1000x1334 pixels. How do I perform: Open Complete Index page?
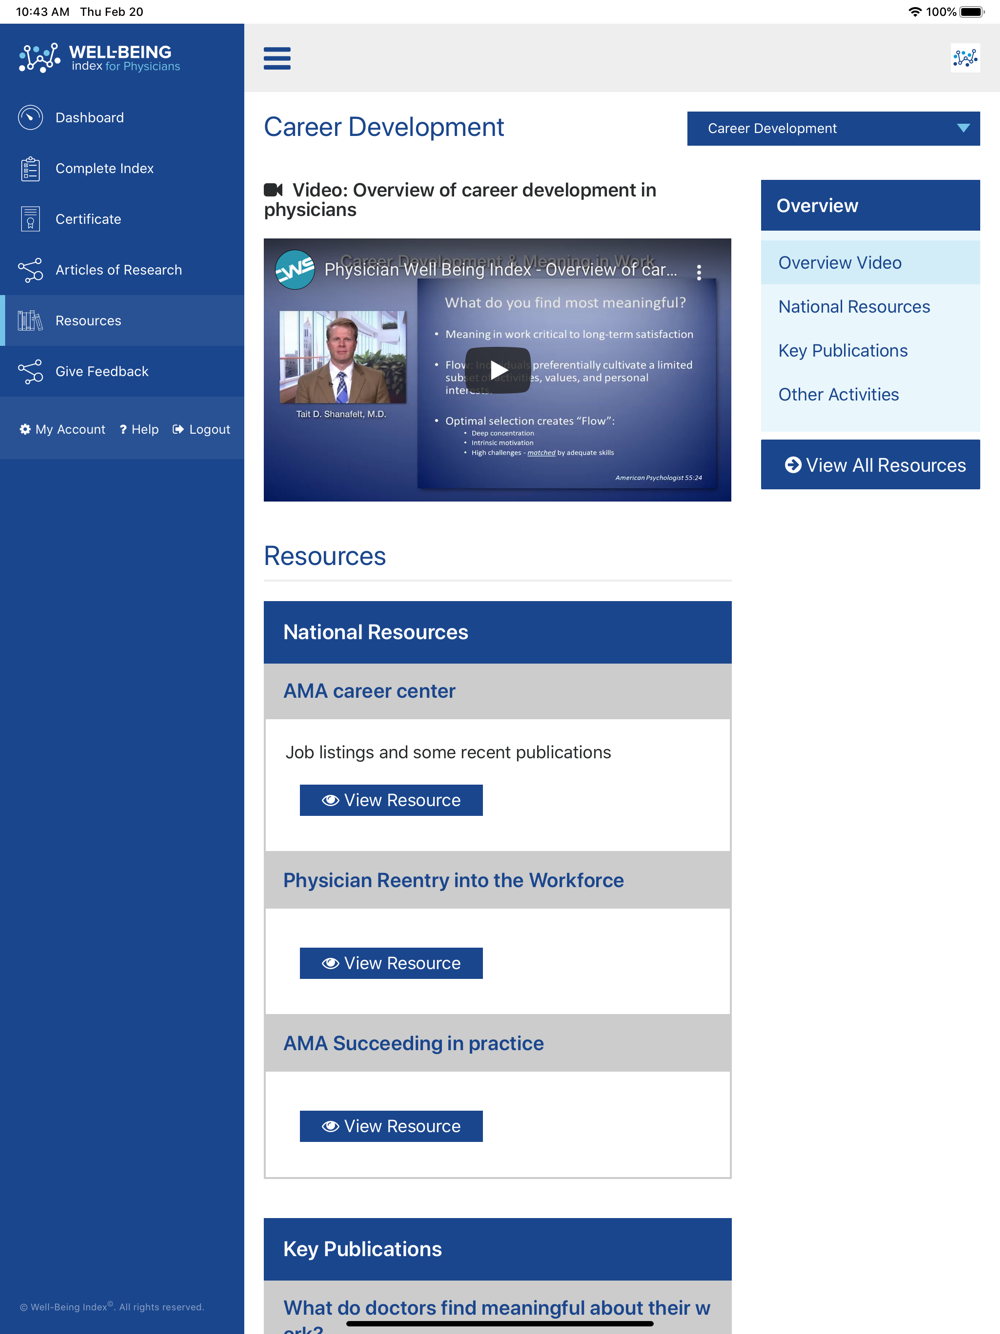pos(122,168)
